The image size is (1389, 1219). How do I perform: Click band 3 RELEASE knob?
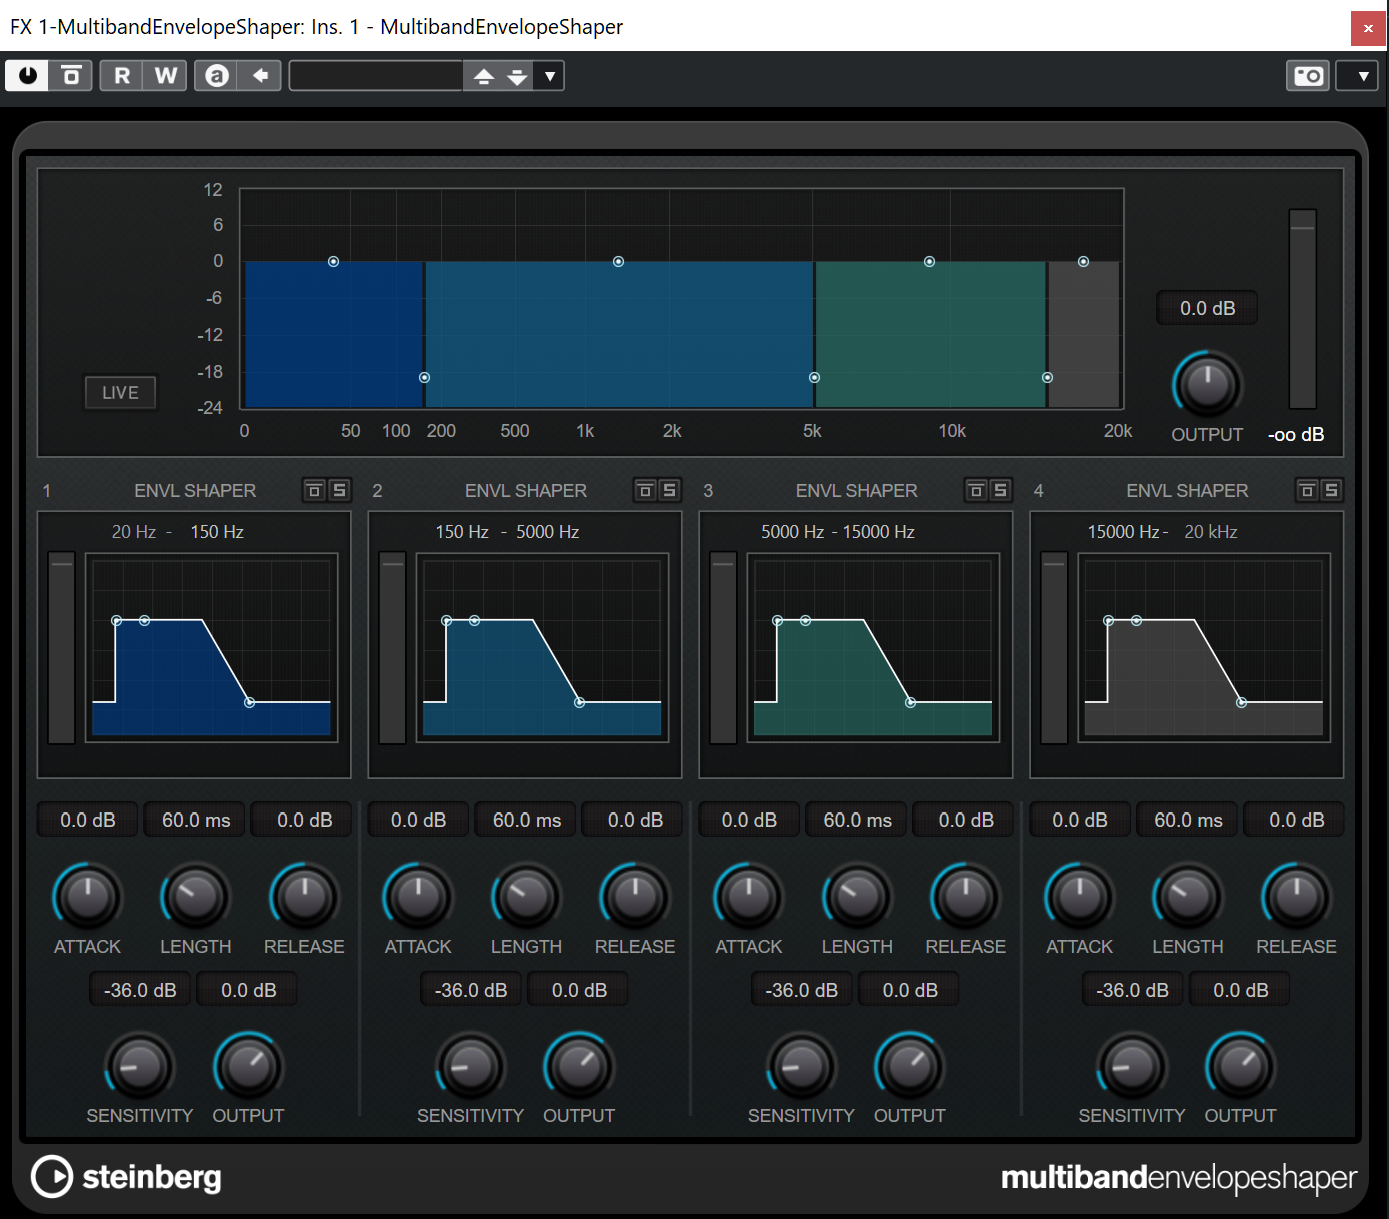[x=966, y=897]
